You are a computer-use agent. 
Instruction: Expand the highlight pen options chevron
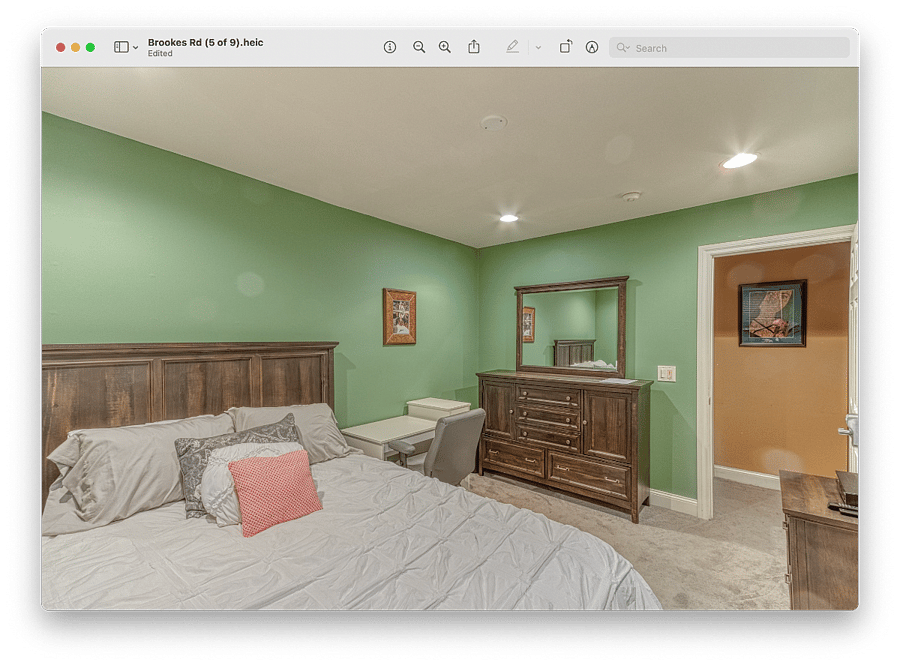click(538, 48)
